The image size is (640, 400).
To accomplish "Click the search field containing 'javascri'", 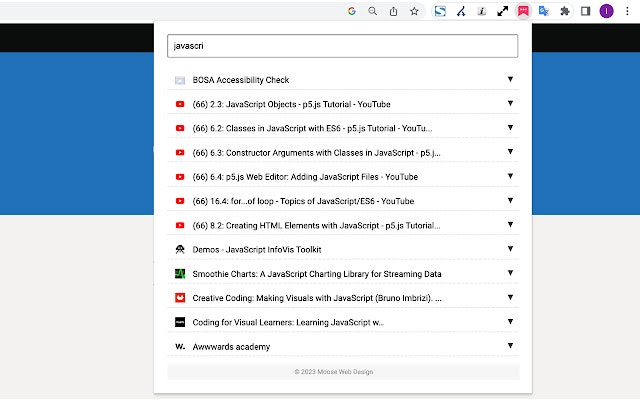I will coord(342,46).
